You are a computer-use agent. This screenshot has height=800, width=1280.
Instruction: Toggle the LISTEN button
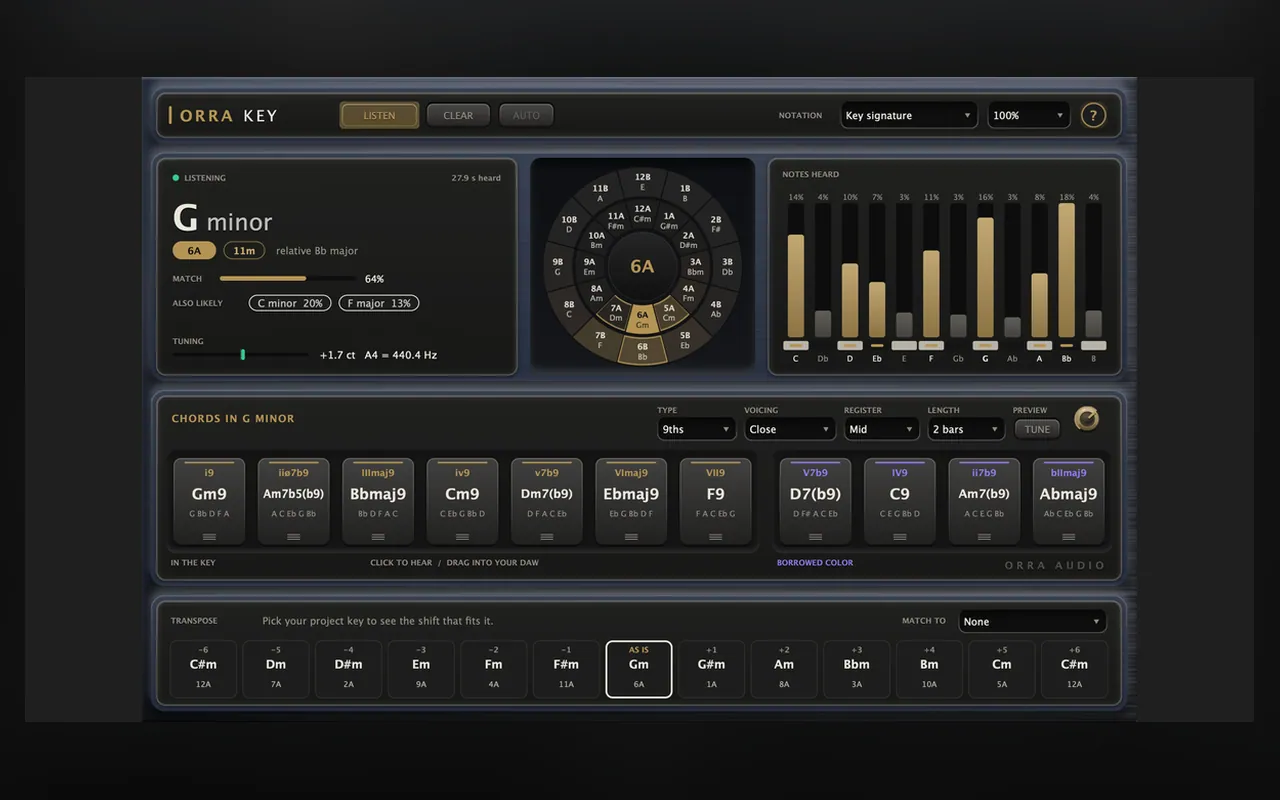tap(379, 115)
